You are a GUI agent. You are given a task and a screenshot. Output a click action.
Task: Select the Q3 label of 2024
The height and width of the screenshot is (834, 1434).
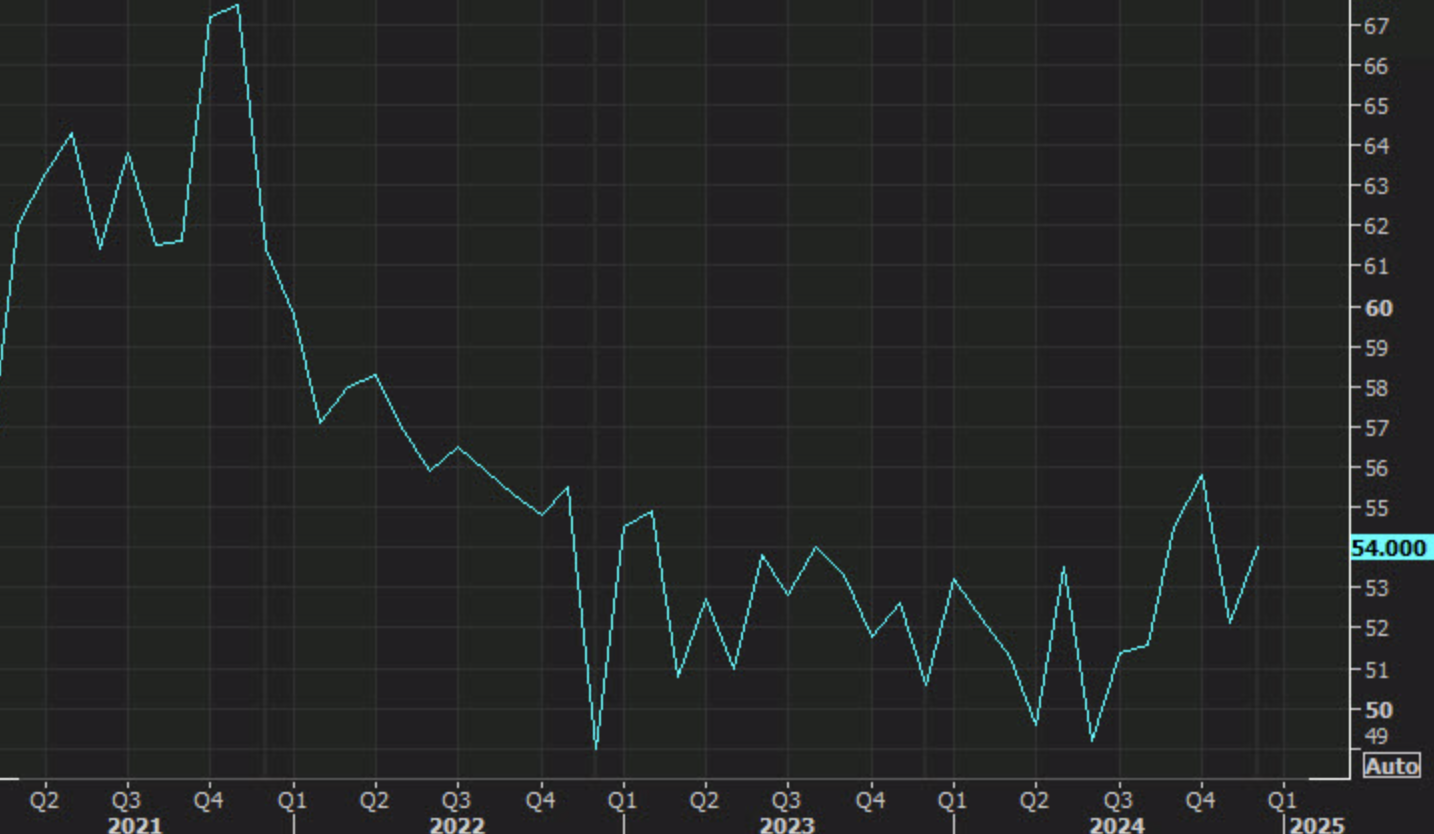click(x=1117, y=801)
